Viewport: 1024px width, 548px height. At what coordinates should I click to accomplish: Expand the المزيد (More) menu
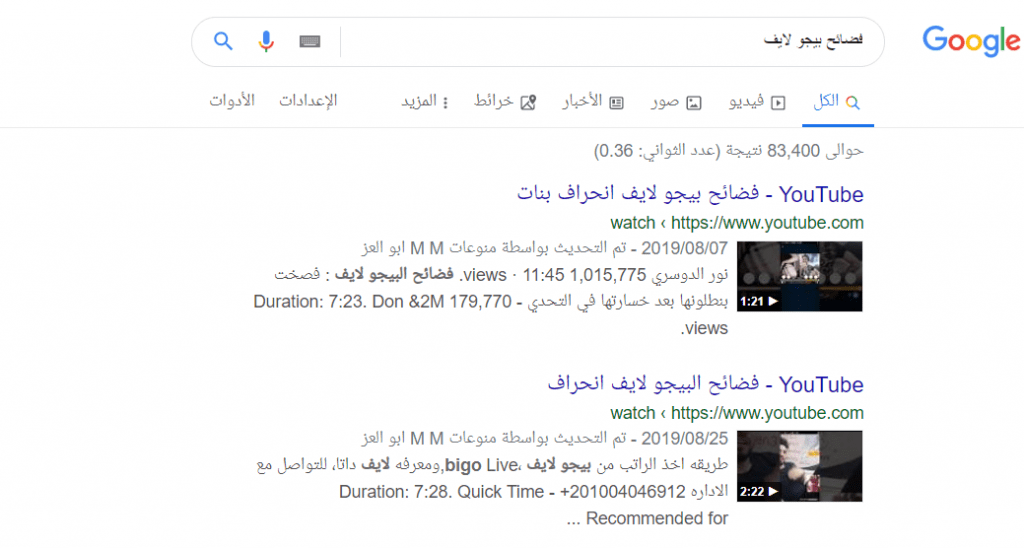(x=424, y=101)
